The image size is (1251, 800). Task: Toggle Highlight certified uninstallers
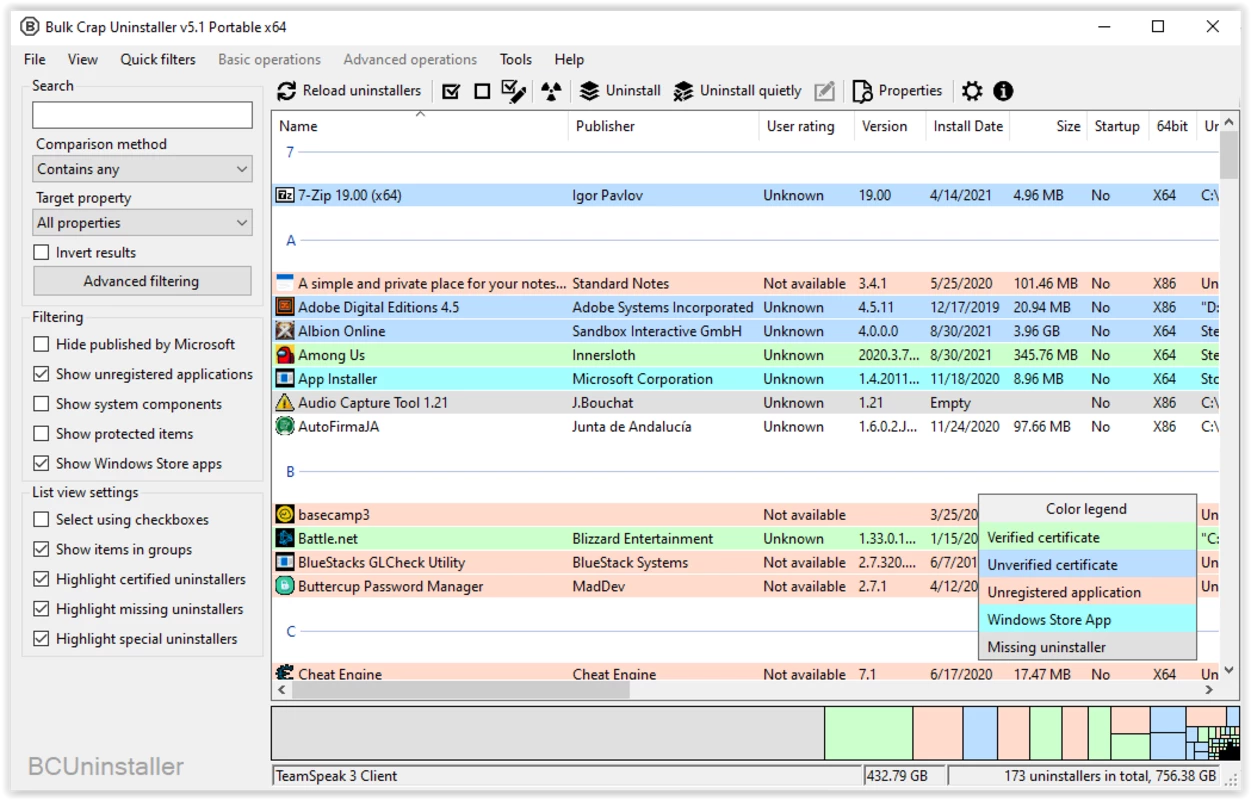(x=41, y=579)
